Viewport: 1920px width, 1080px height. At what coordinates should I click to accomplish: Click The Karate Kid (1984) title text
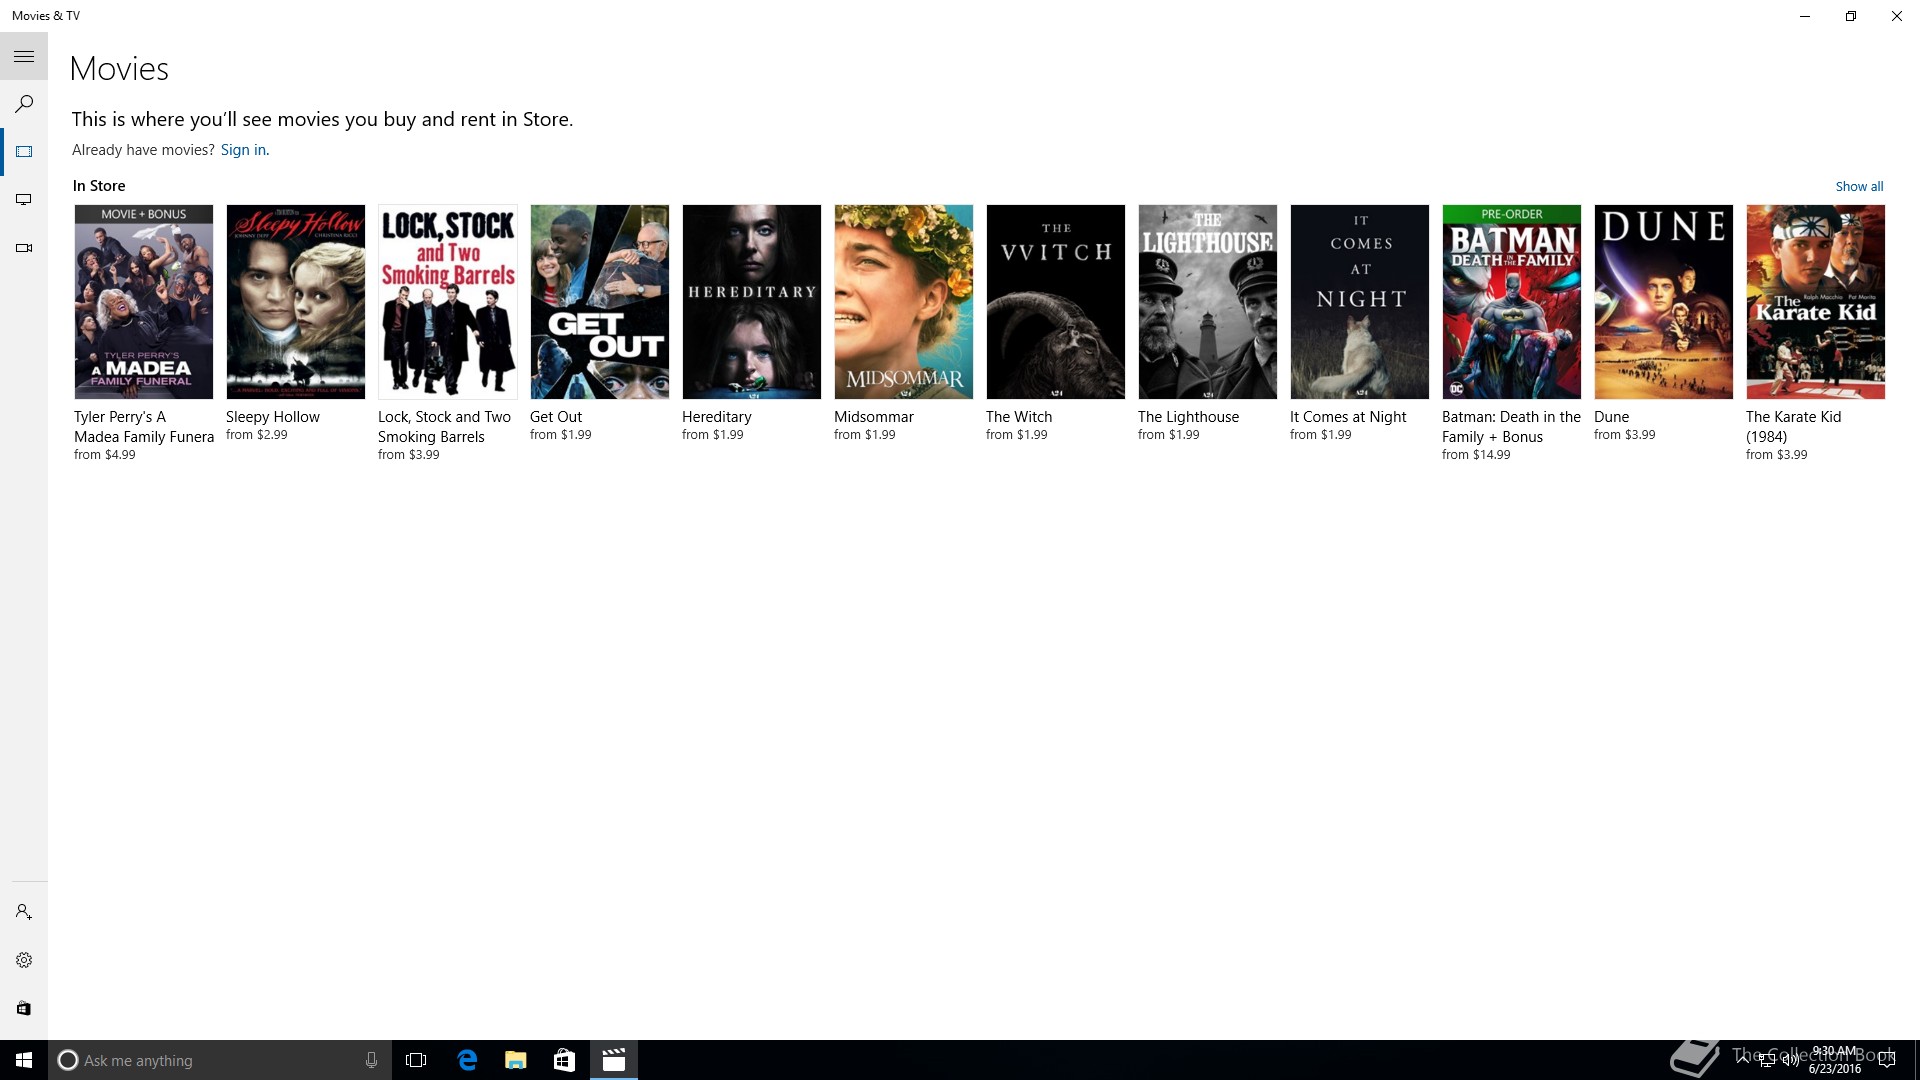(x=1794, y=427)
